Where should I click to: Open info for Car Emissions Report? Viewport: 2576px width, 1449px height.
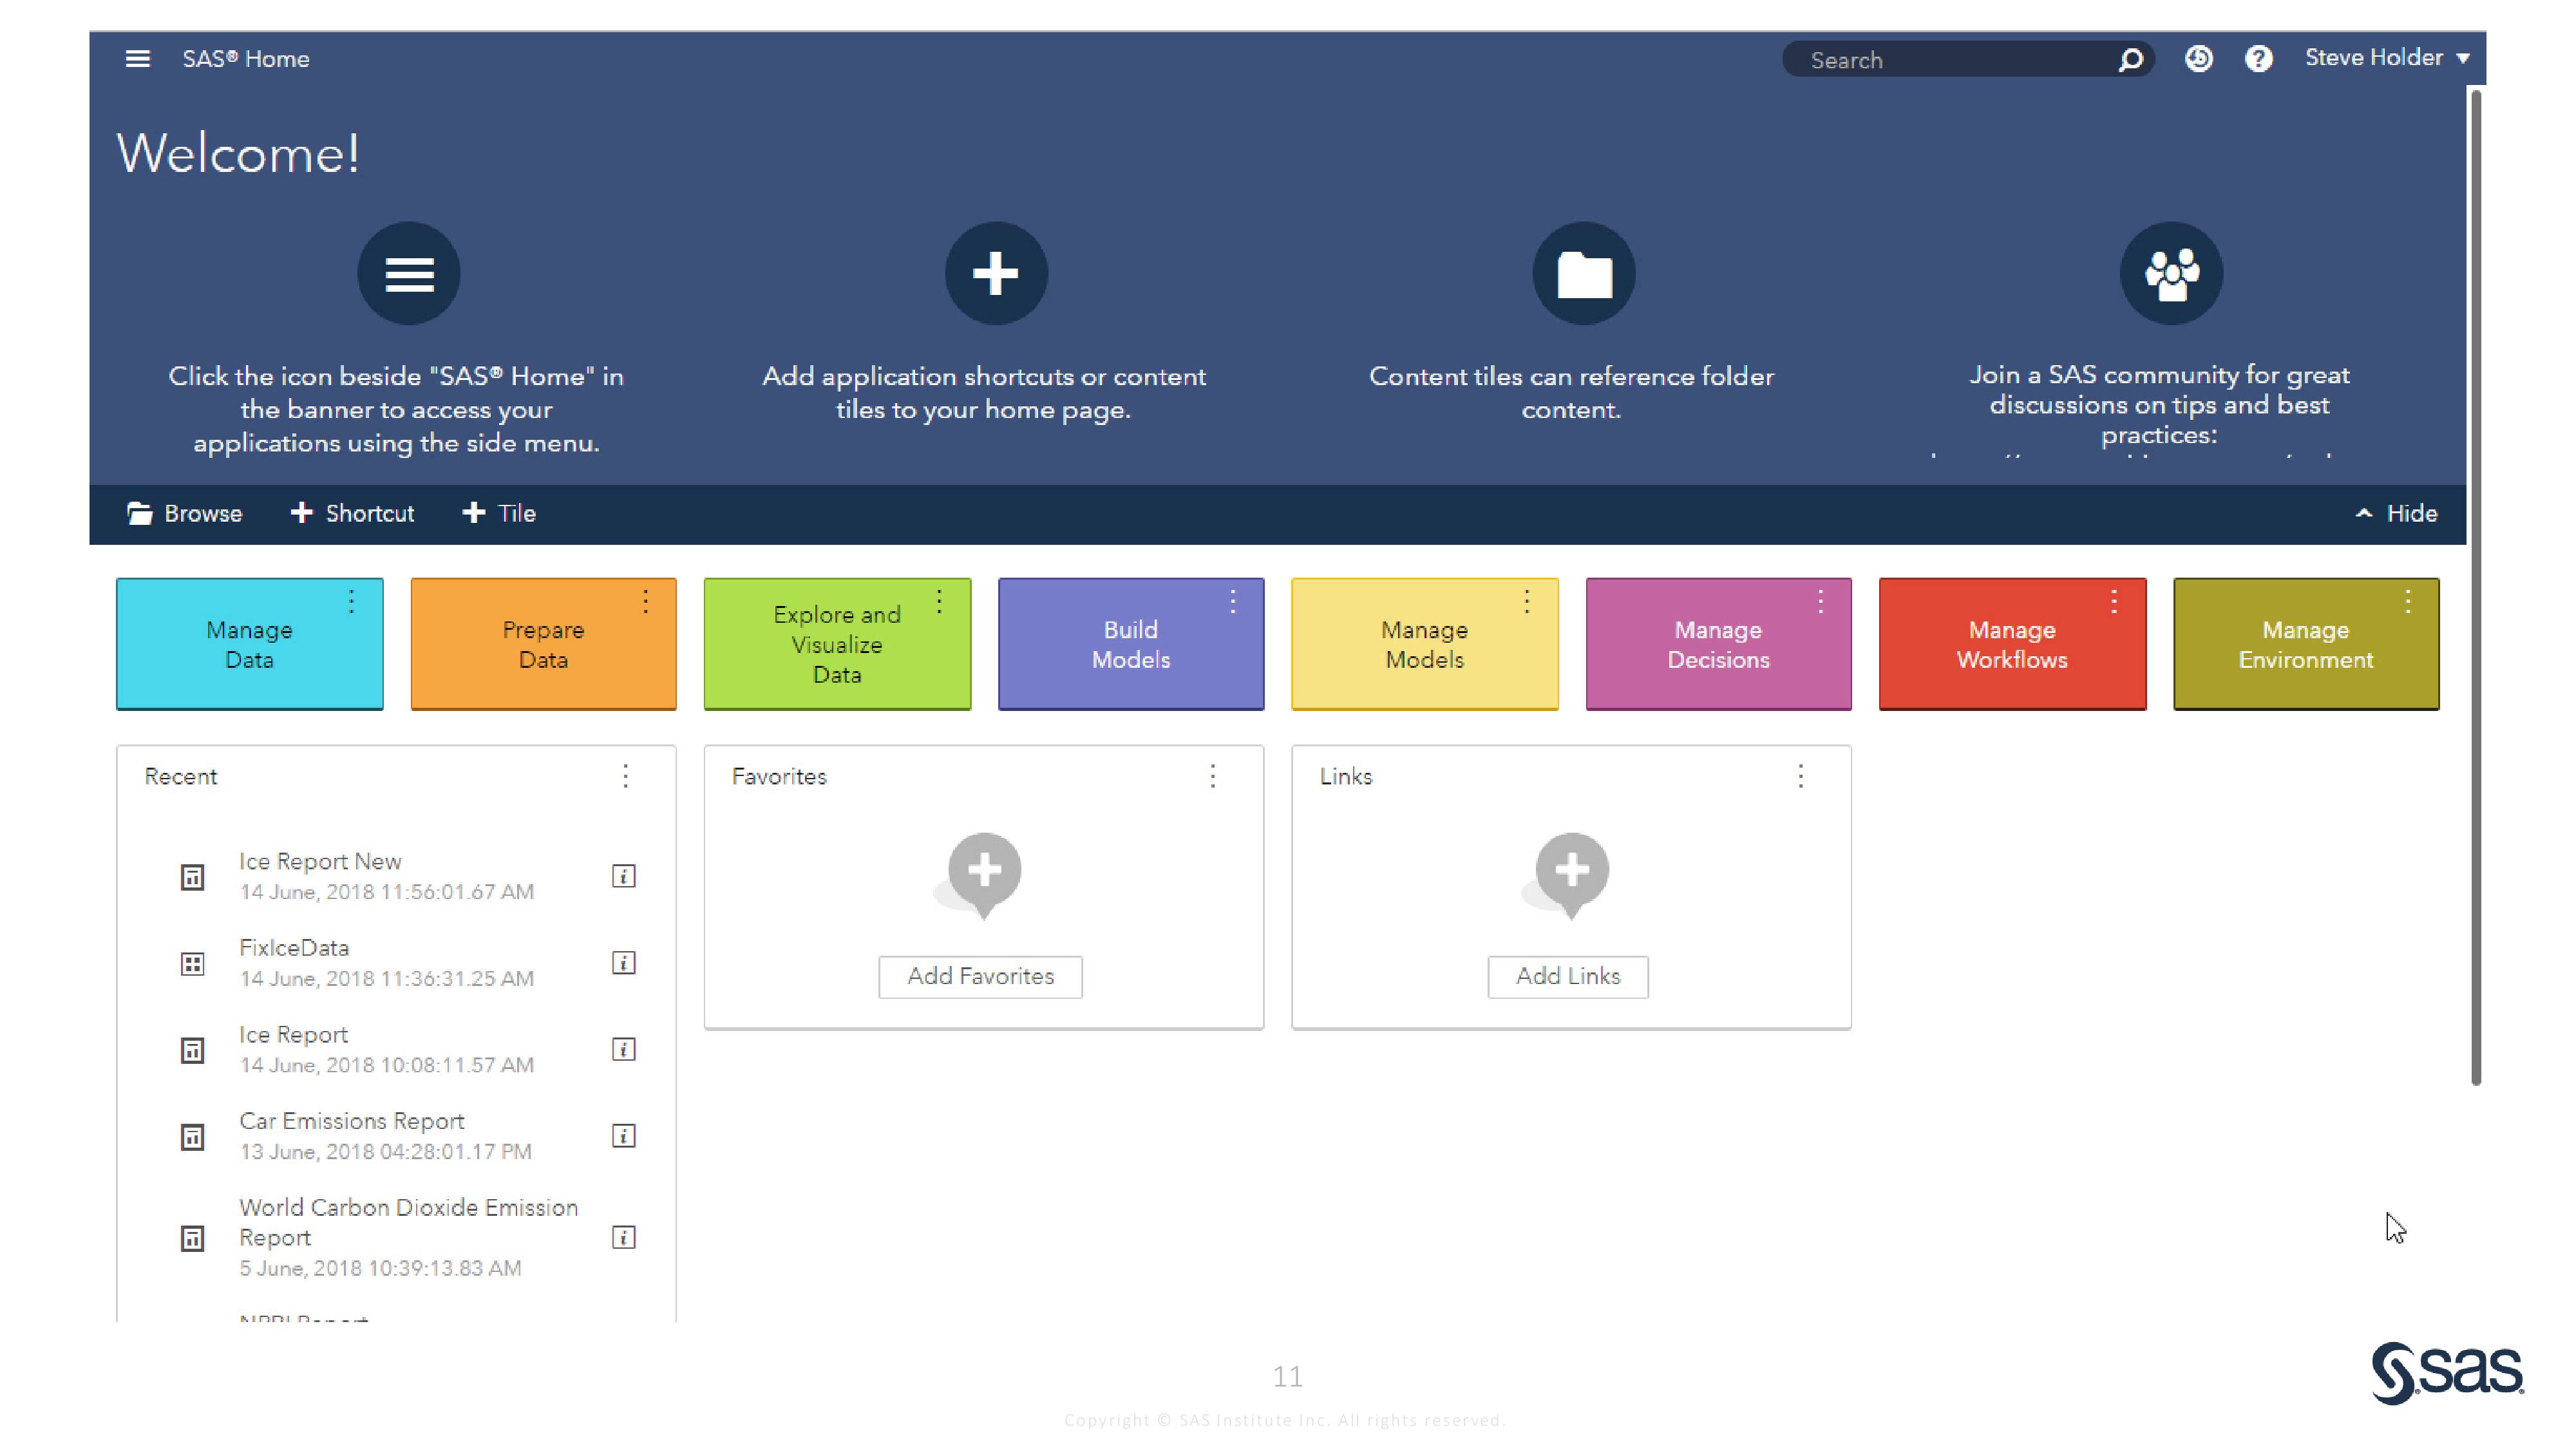623,1136
